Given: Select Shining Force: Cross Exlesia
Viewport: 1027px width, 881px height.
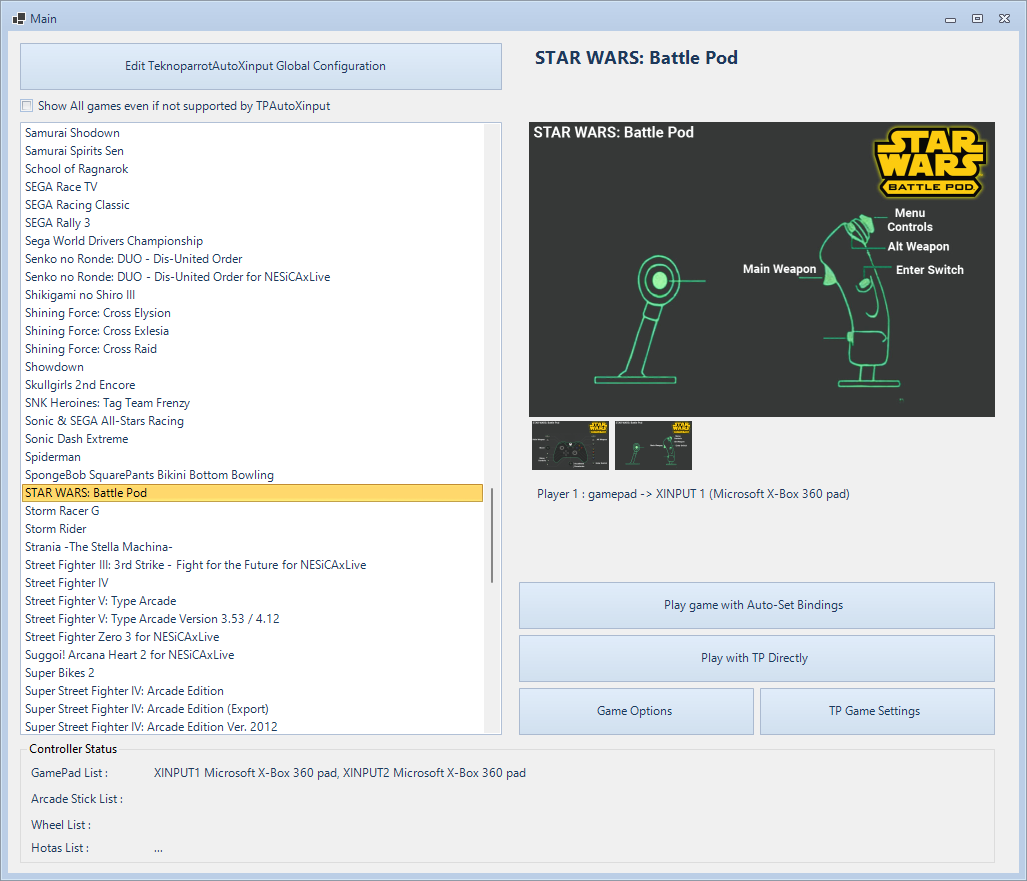Looking at the screenshot, I should [x=252, y=331].
